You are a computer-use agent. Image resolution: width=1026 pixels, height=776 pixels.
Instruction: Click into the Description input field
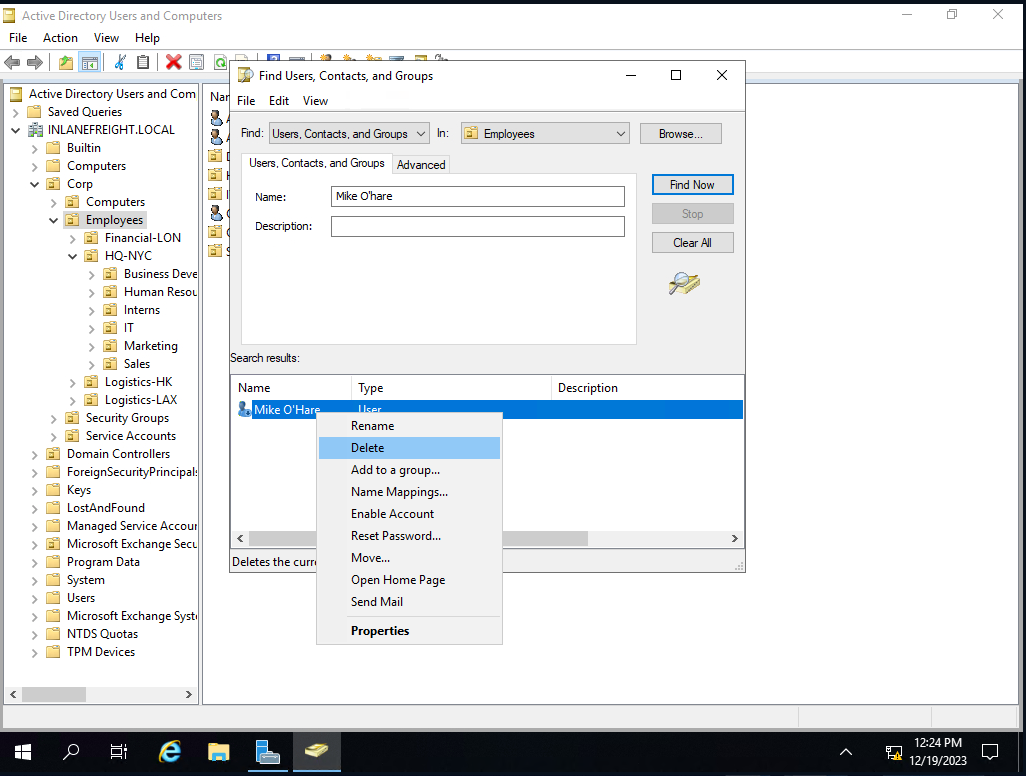point(478,226)
